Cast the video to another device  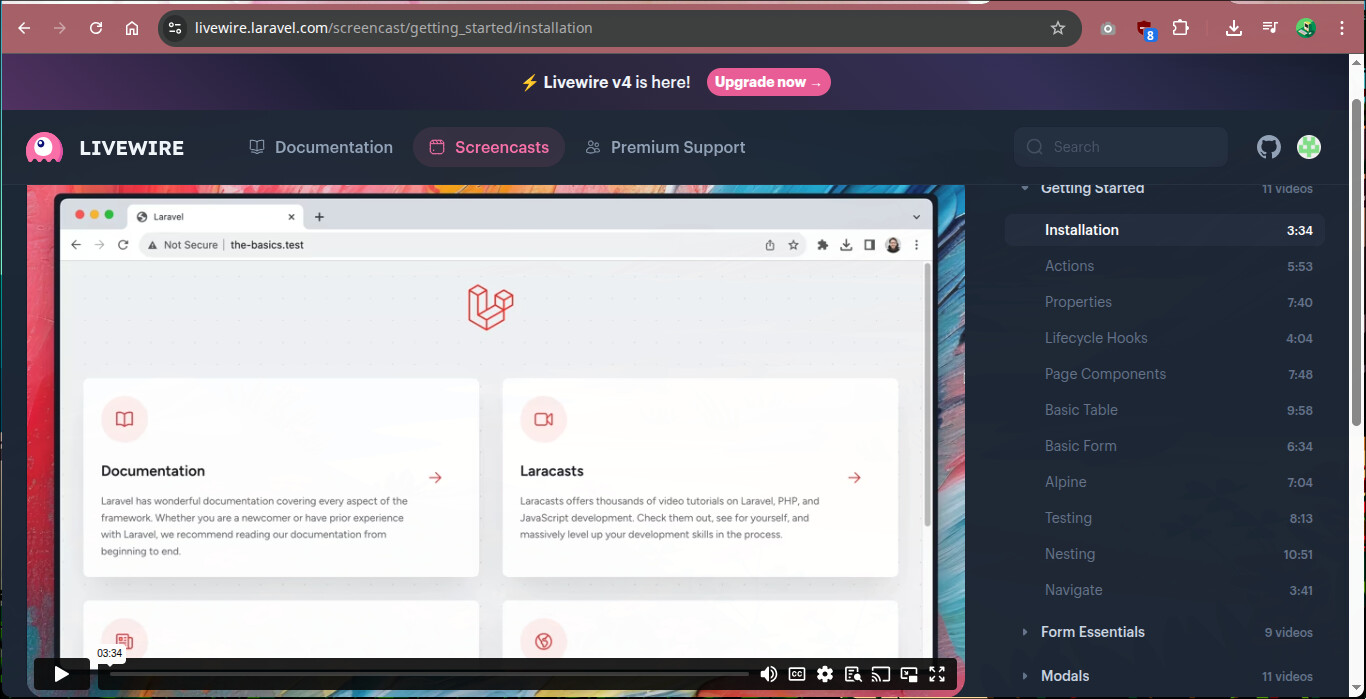tap(881, 674)
